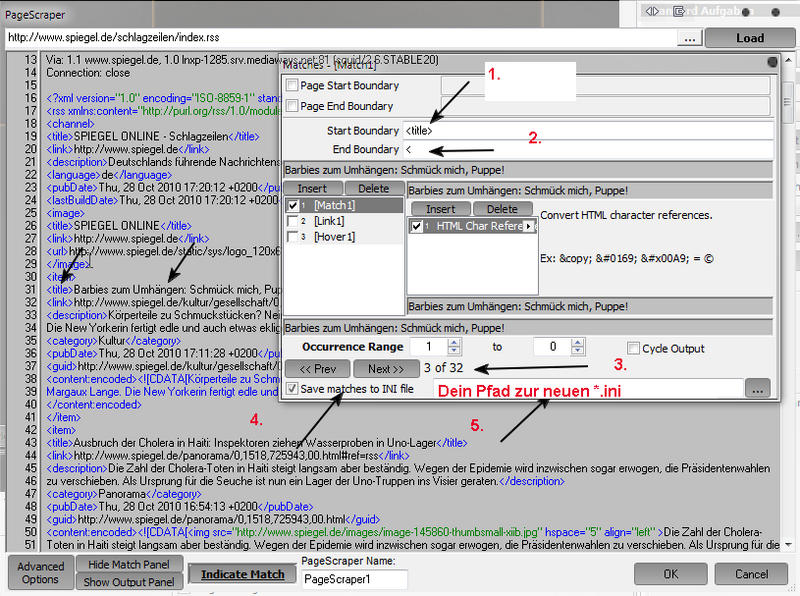
Task: Click Delete above the match list
Action: point(373,188)
